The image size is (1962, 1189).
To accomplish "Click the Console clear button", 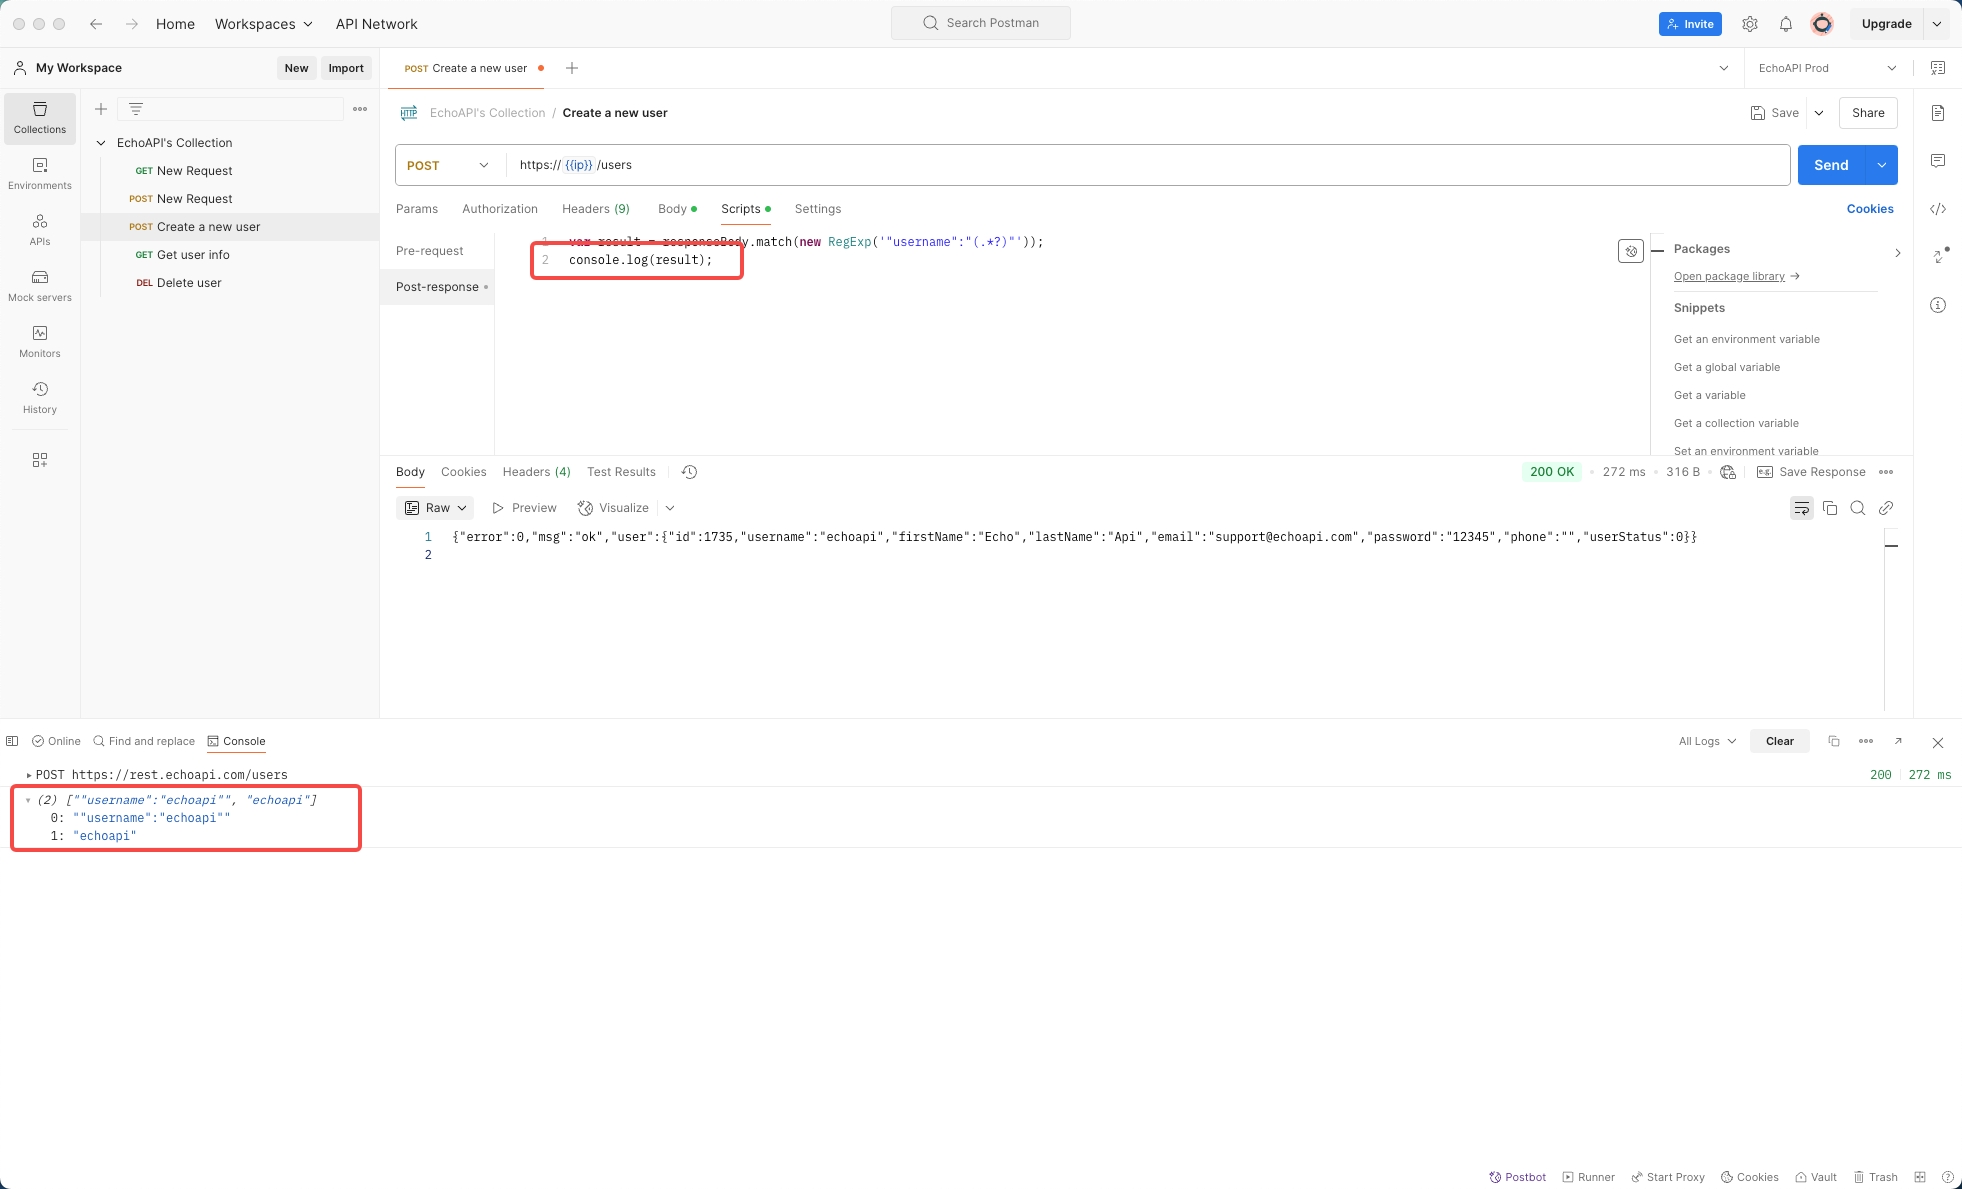I will 1781,742.
